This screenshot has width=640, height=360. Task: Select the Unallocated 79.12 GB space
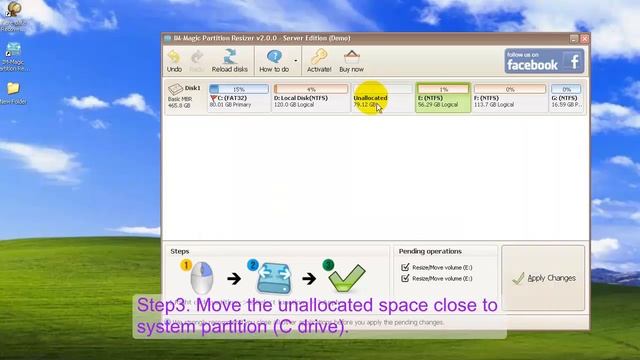coord(382,98)
